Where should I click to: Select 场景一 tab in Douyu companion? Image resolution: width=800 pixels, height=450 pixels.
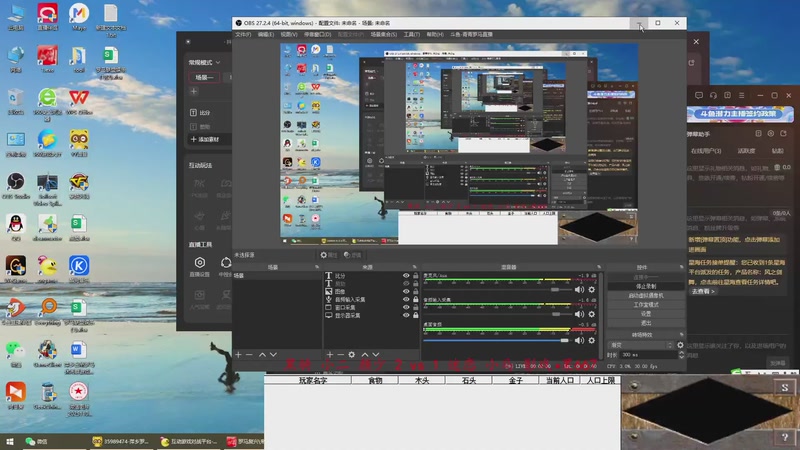205,78
